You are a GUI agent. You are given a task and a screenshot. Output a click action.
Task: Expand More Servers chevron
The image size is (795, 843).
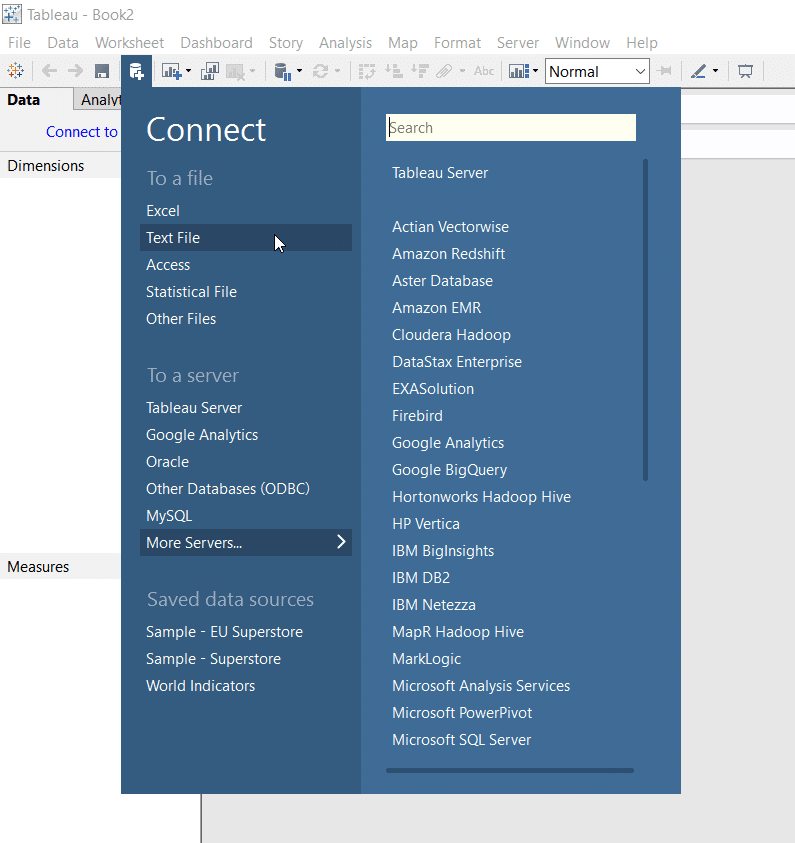(341, 542)
